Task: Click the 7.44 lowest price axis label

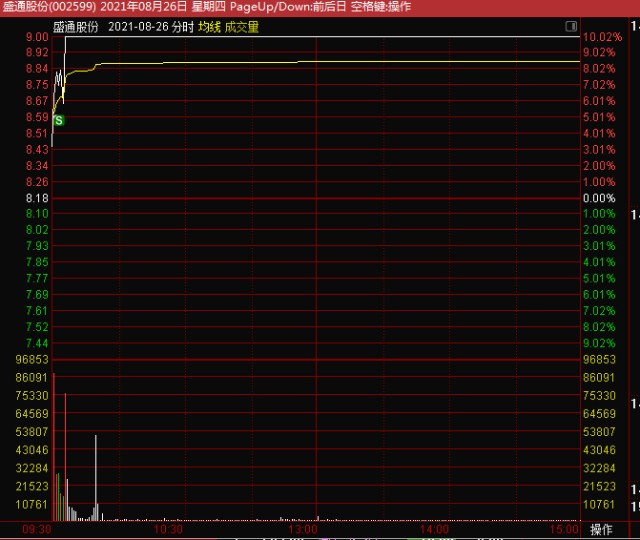Action: [37, 343]
